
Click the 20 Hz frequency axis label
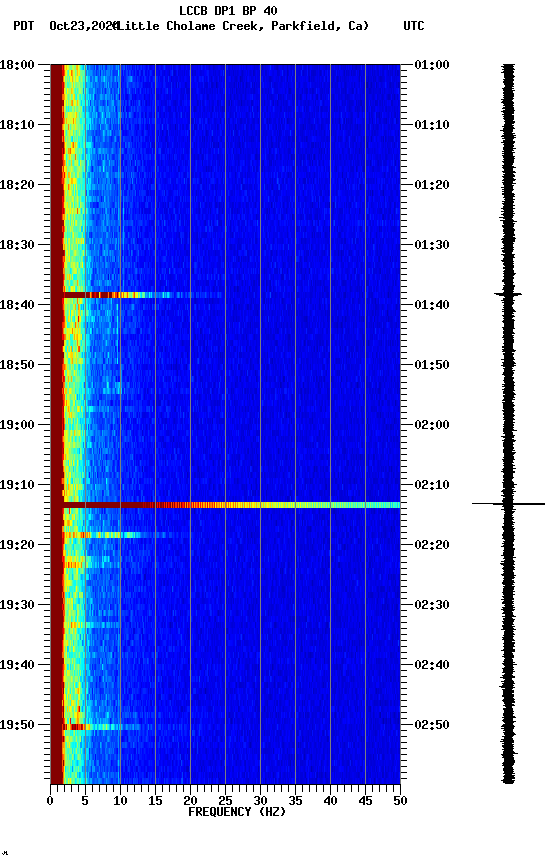(190, 801)
